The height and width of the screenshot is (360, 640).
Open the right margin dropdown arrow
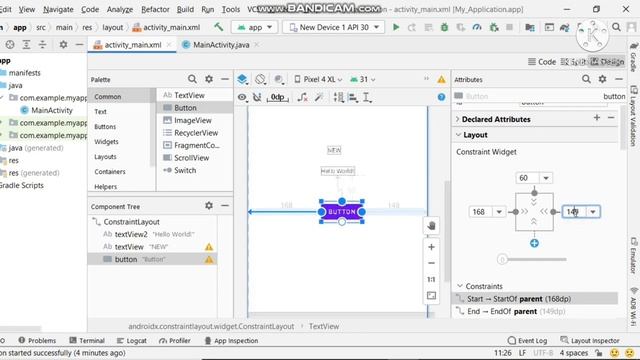click(593, 212)
